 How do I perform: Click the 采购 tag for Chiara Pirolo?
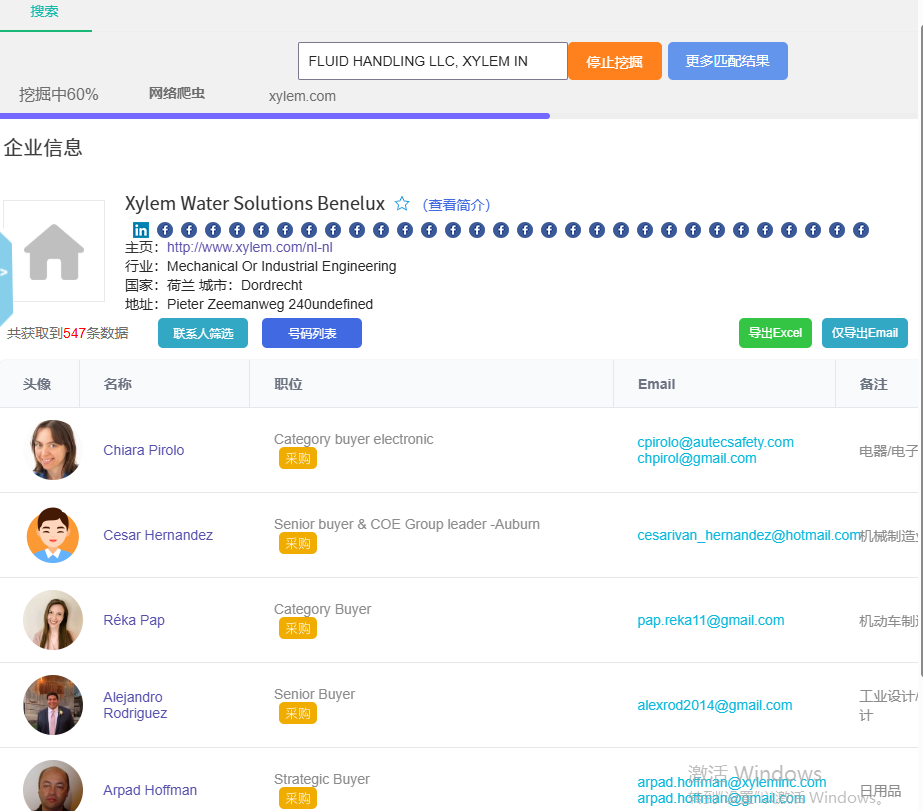(298, 458)
